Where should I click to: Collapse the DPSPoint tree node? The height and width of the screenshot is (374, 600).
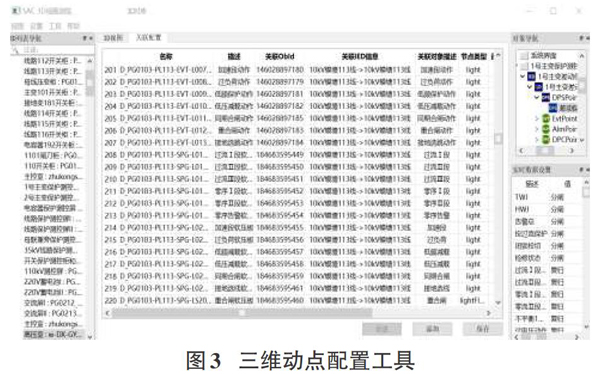point(537,98)
